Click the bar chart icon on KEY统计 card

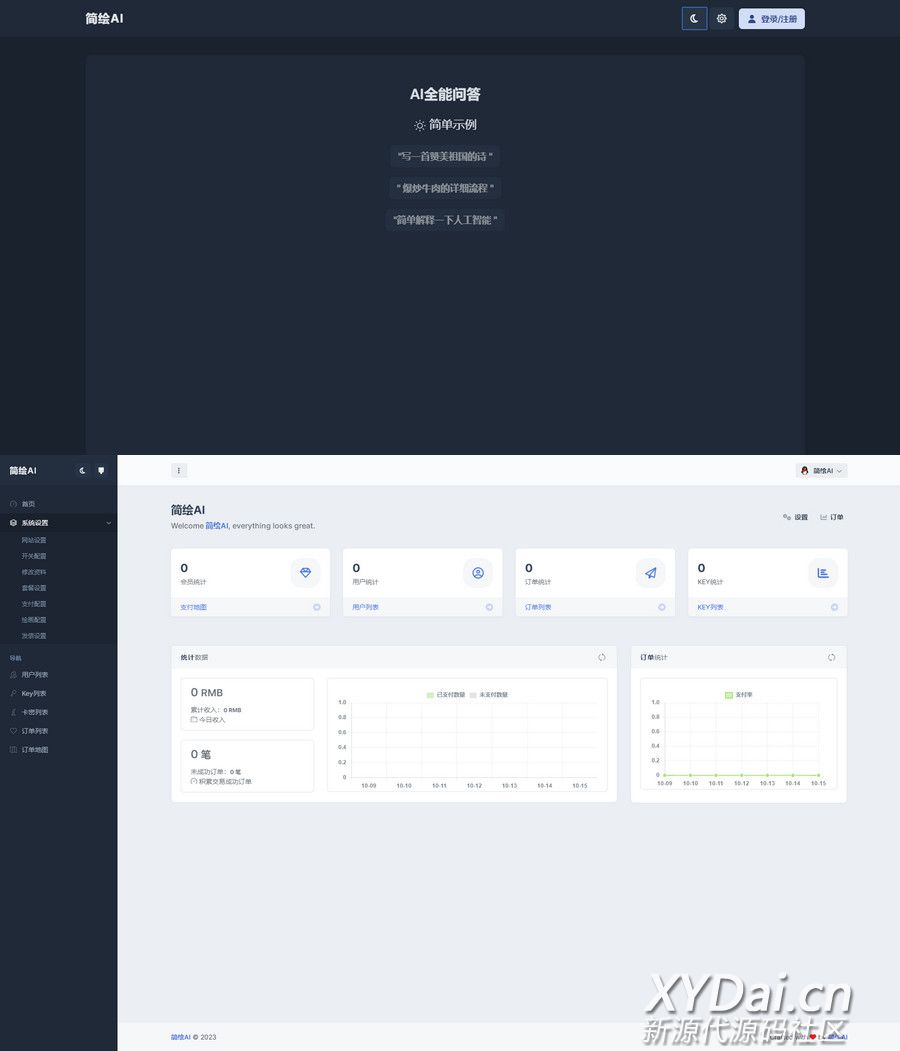coord(823,573)
